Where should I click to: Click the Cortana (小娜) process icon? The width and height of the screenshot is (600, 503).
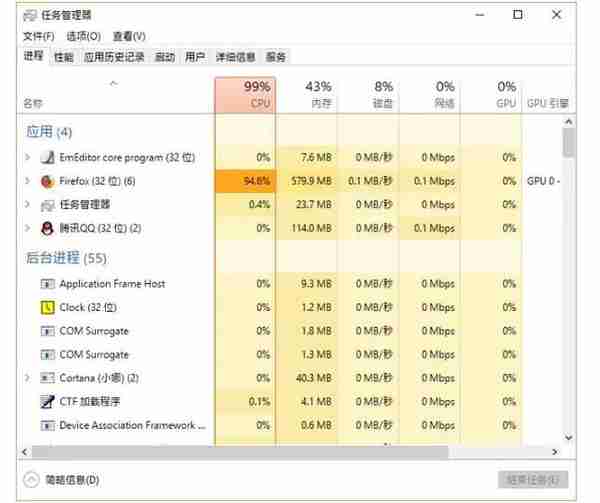(x=47, y=378)
